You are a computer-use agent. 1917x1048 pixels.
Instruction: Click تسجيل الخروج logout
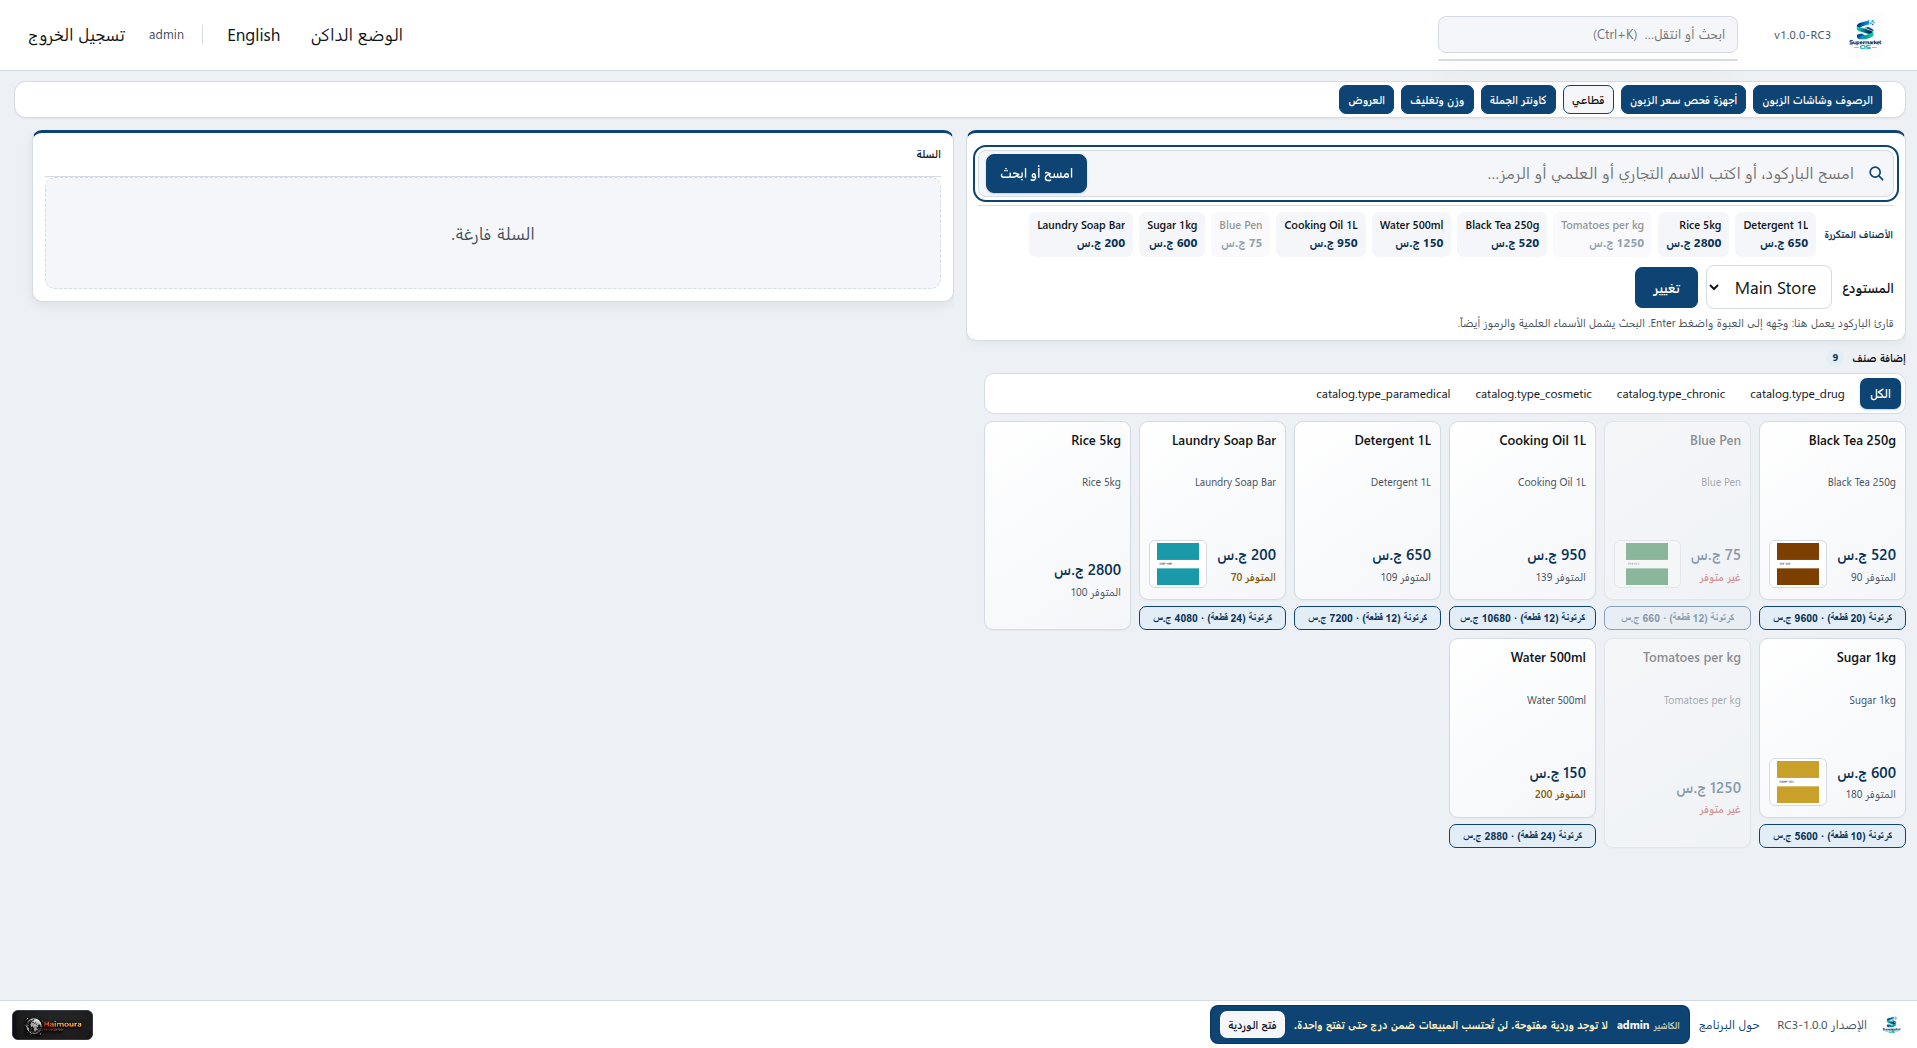76,35
